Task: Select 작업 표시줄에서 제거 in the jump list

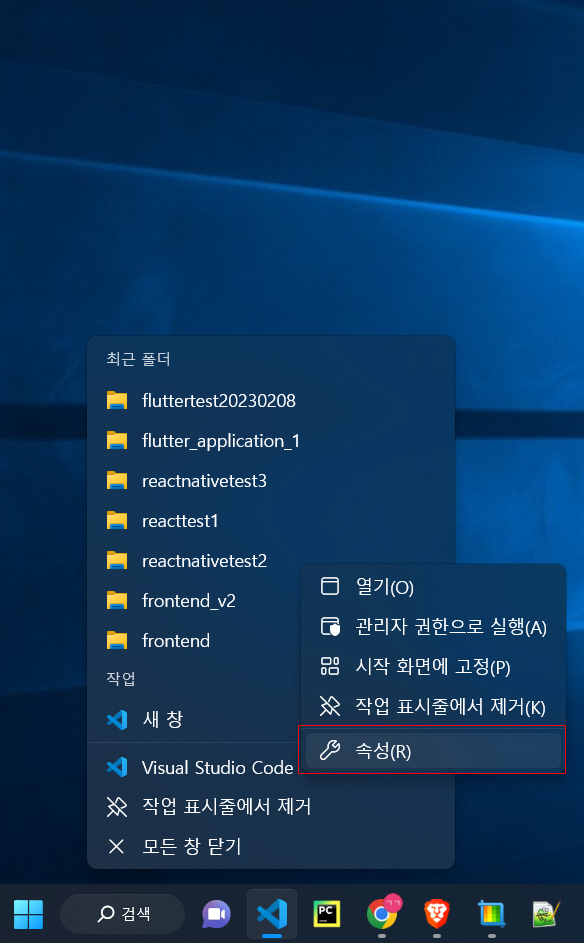Action: (271, 806)
